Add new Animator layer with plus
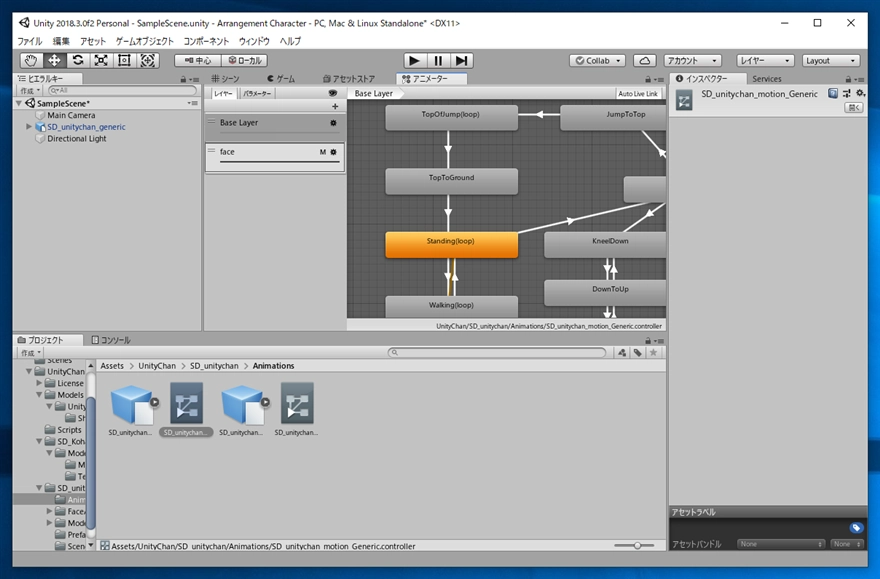880x579 pixels. coord(335,106)
